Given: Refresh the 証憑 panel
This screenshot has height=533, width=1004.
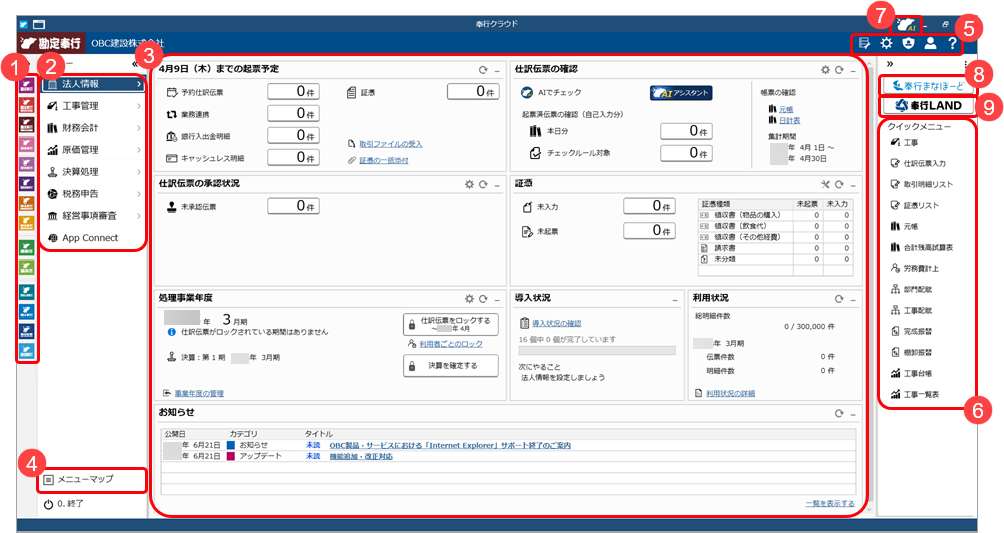Looking at the screenshot, I should pos(839,184).
